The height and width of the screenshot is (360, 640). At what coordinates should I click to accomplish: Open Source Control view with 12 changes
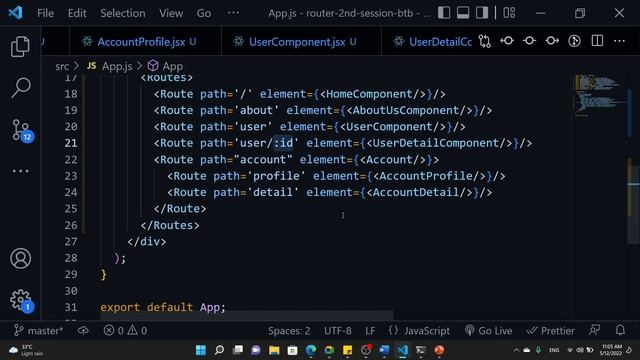[21, 130]
